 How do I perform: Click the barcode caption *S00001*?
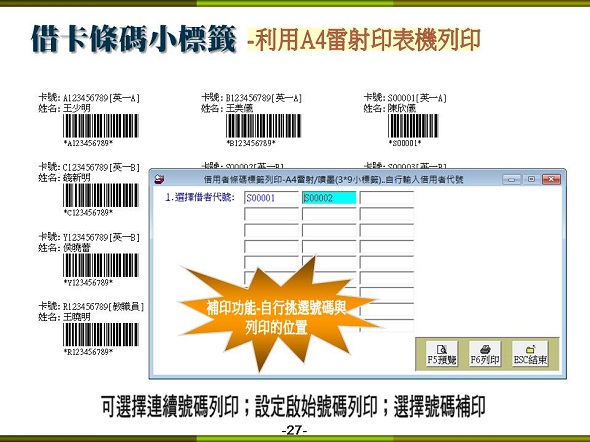pos(405,143)
